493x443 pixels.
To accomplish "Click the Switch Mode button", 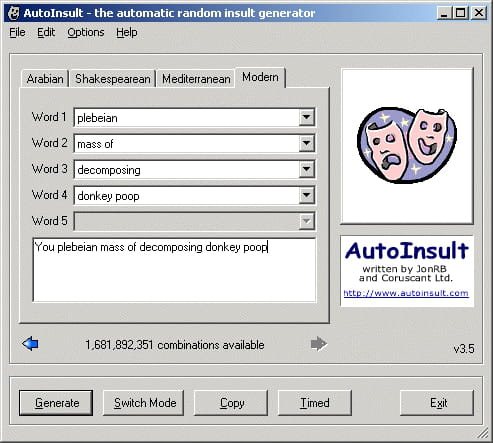I will tap(144, 403).
